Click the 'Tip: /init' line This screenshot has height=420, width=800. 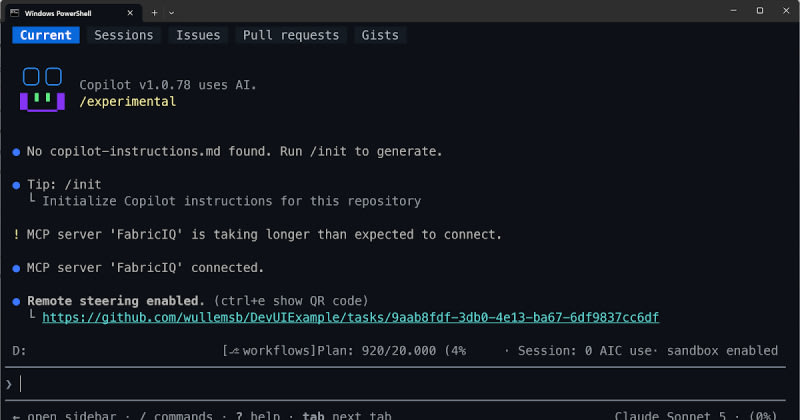tap(64, 184)
